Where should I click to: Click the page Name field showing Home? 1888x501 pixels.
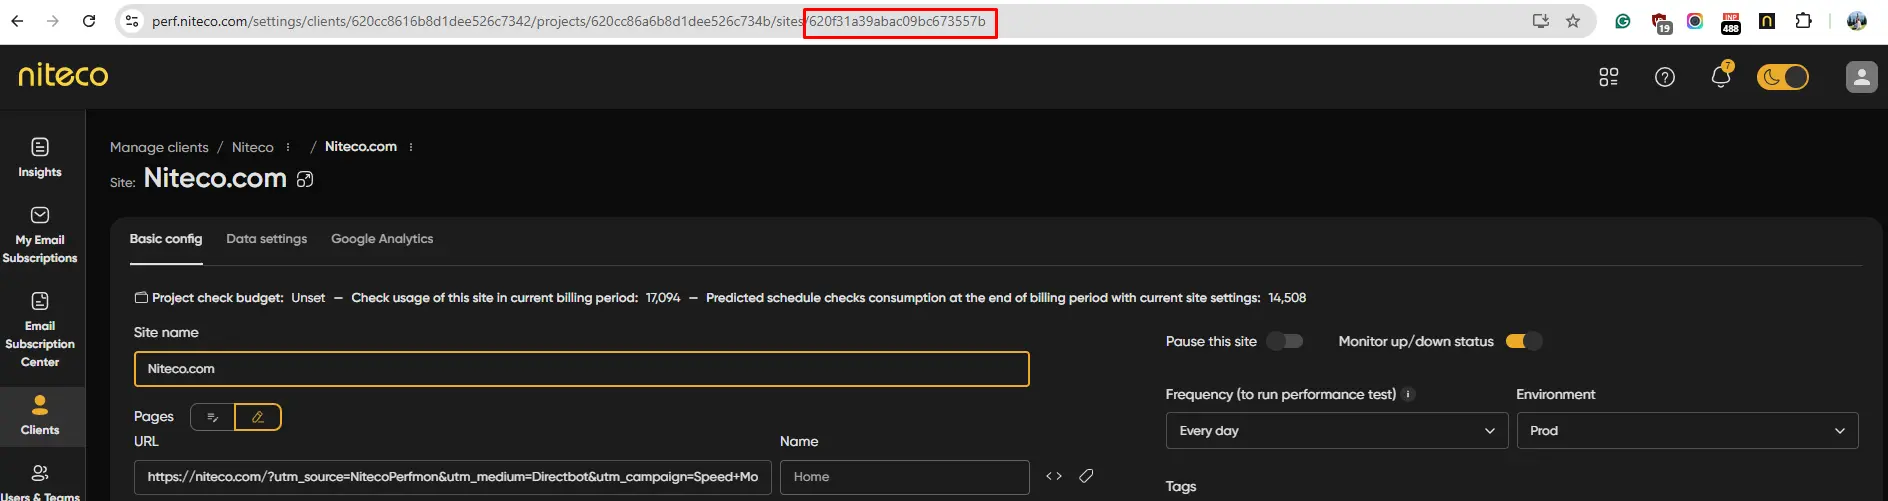pyautogui.click(x=905, y=477)
